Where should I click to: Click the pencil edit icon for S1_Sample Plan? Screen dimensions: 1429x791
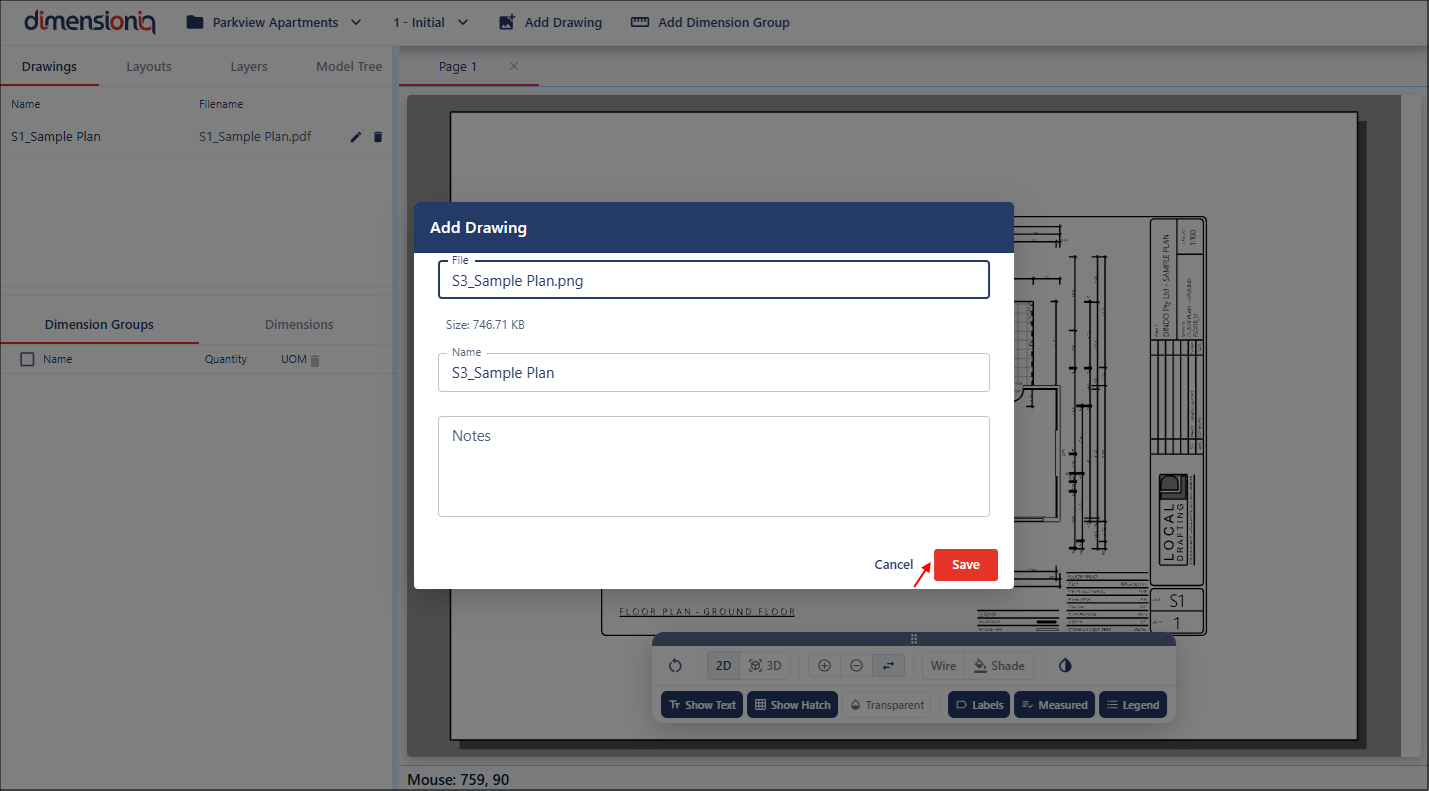[355, 137]
